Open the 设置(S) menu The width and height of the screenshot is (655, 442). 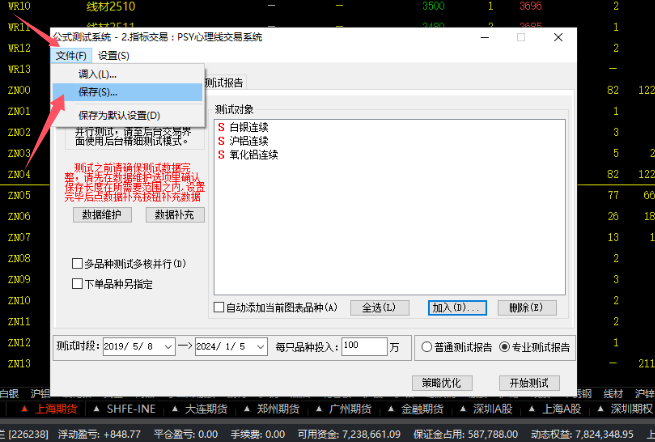114,56
